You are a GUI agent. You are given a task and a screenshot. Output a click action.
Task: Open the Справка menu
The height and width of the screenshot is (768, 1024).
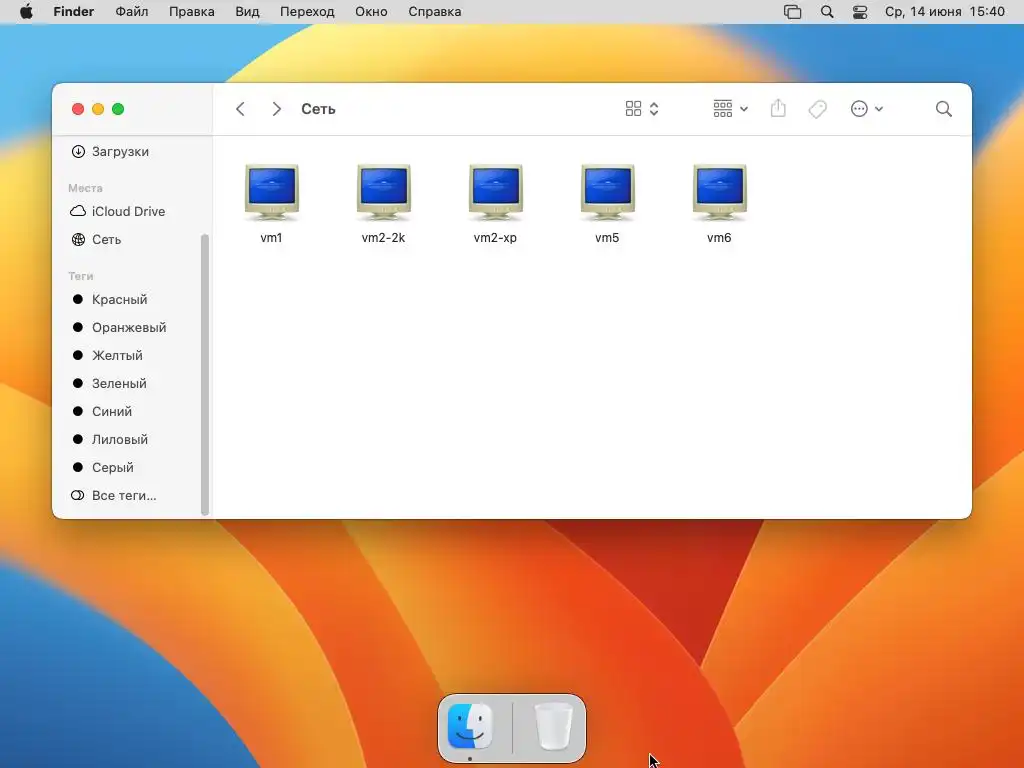tap(434, 12)
